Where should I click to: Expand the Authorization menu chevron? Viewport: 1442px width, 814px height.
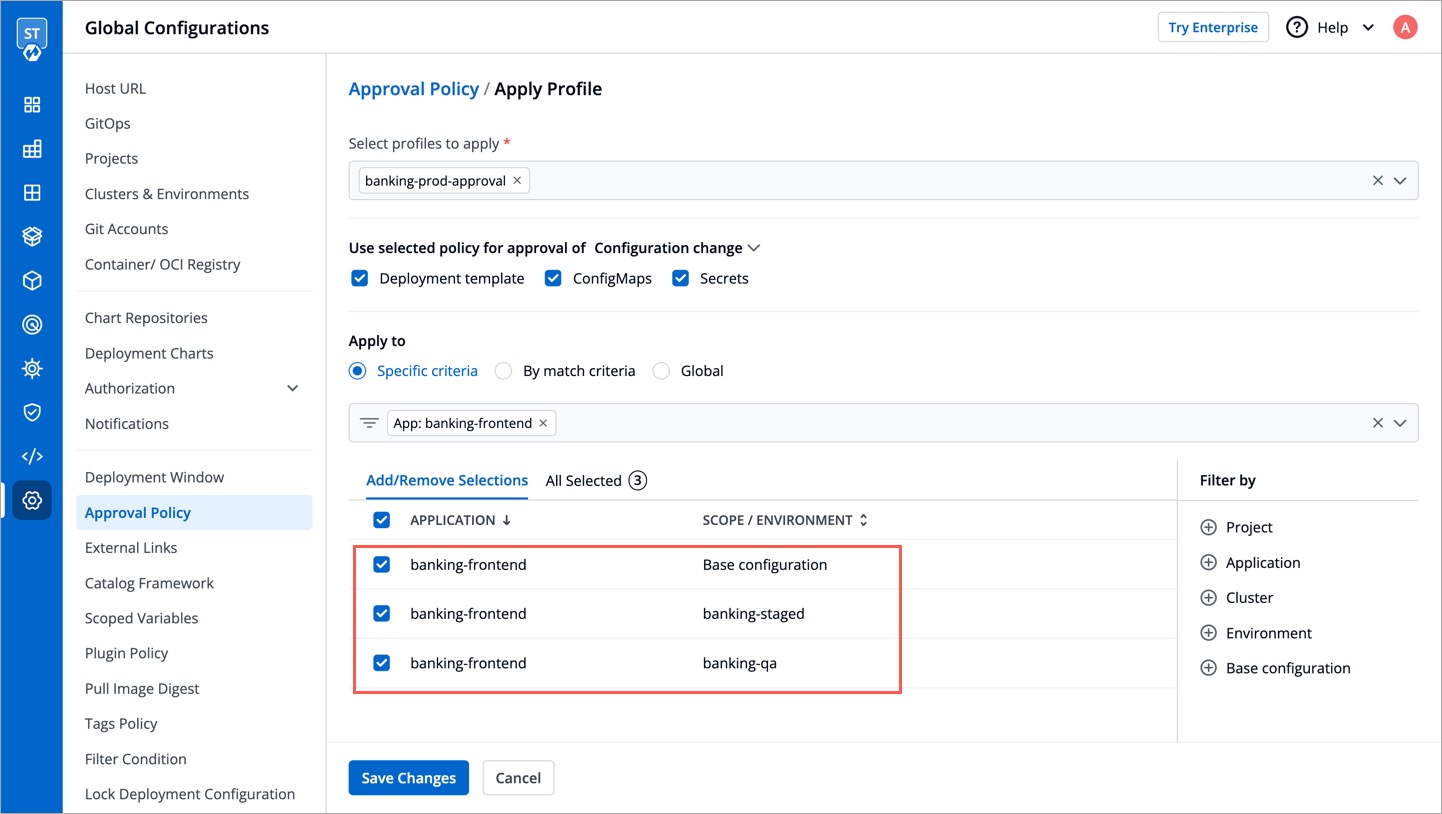pos(293,388)
